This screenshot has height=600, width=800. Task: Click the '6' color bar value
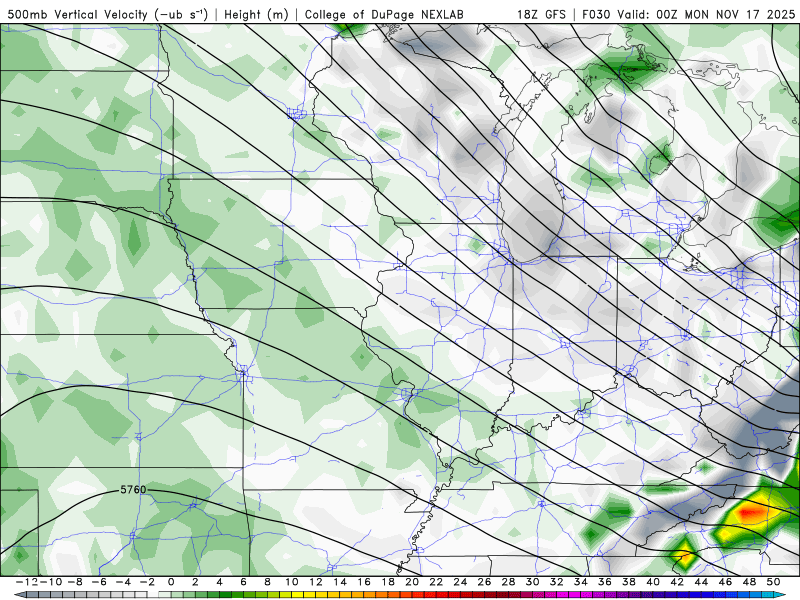pos(243,582)
